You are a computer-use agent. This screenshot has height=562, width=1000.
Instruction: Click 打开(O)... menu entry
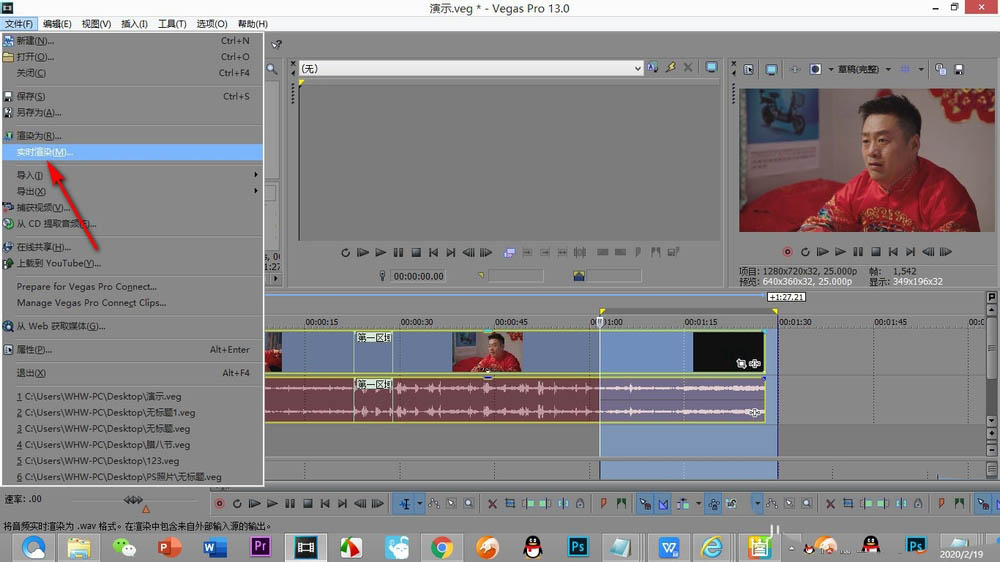pos(132,56)
